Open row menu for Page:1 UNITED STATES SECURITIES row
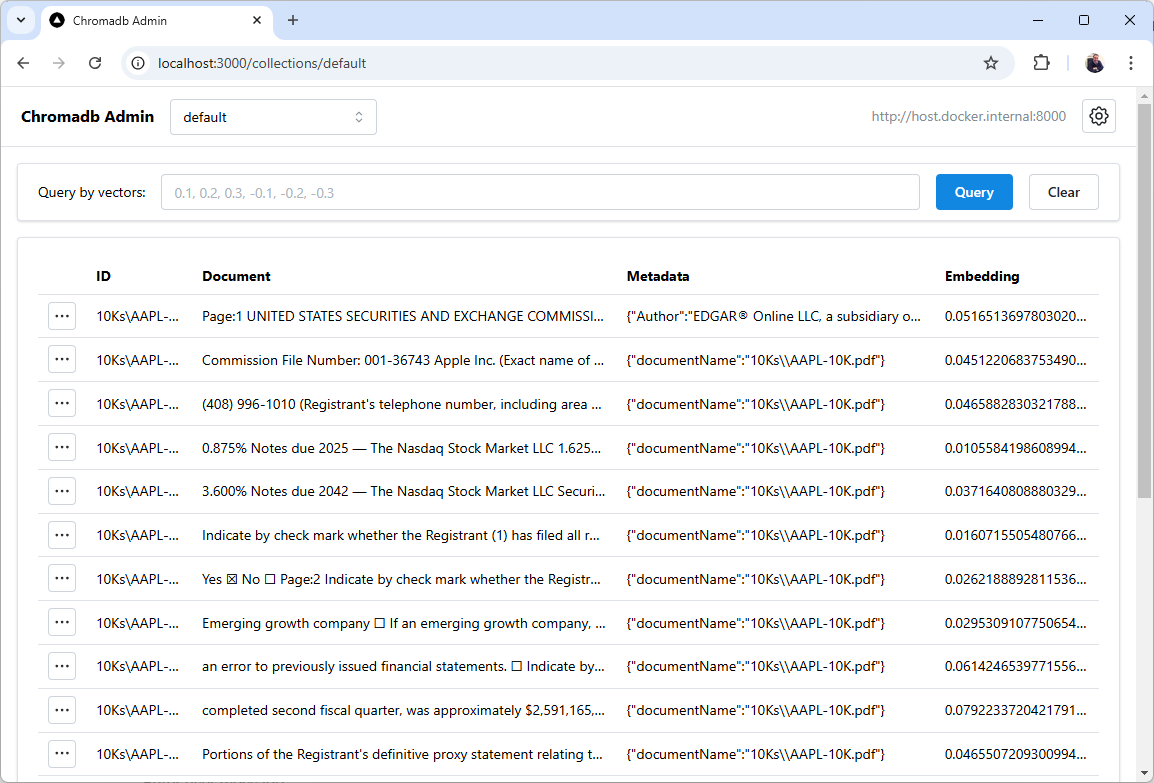Image resolution: width=1154 pixels, height=783 pixels. point(62,316)
